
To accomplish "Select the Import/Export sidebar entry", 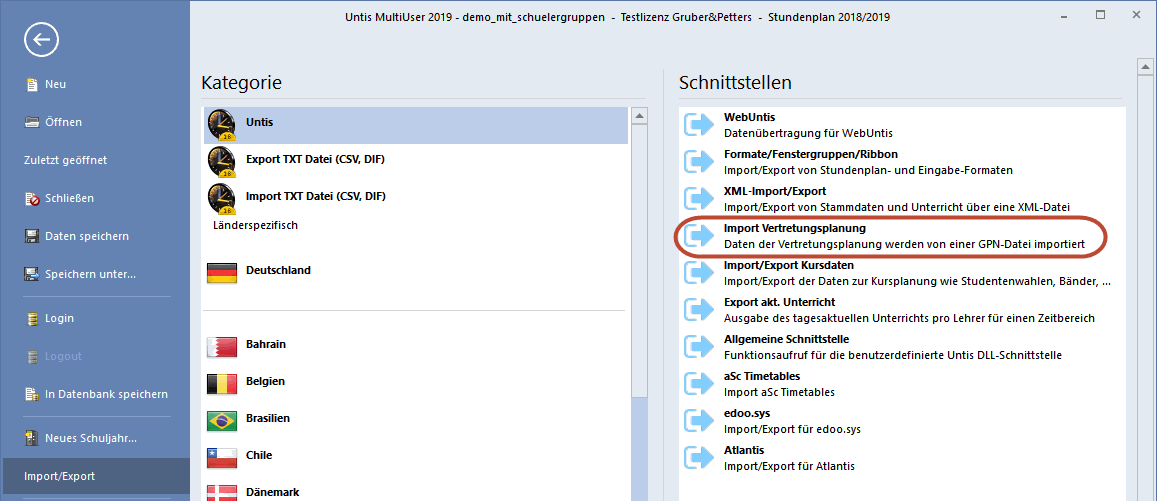I will [x=94, y=477].
